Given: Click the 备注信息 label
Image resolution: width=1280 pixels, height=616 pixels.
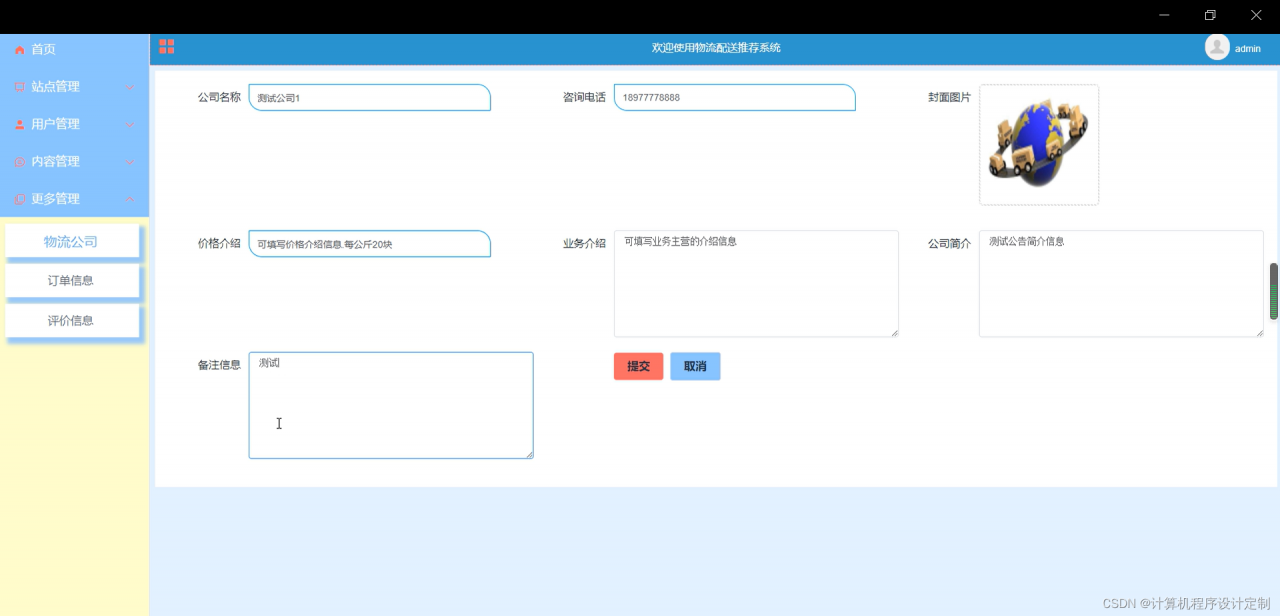Looking at the screenshot, I should coord(219,365).
